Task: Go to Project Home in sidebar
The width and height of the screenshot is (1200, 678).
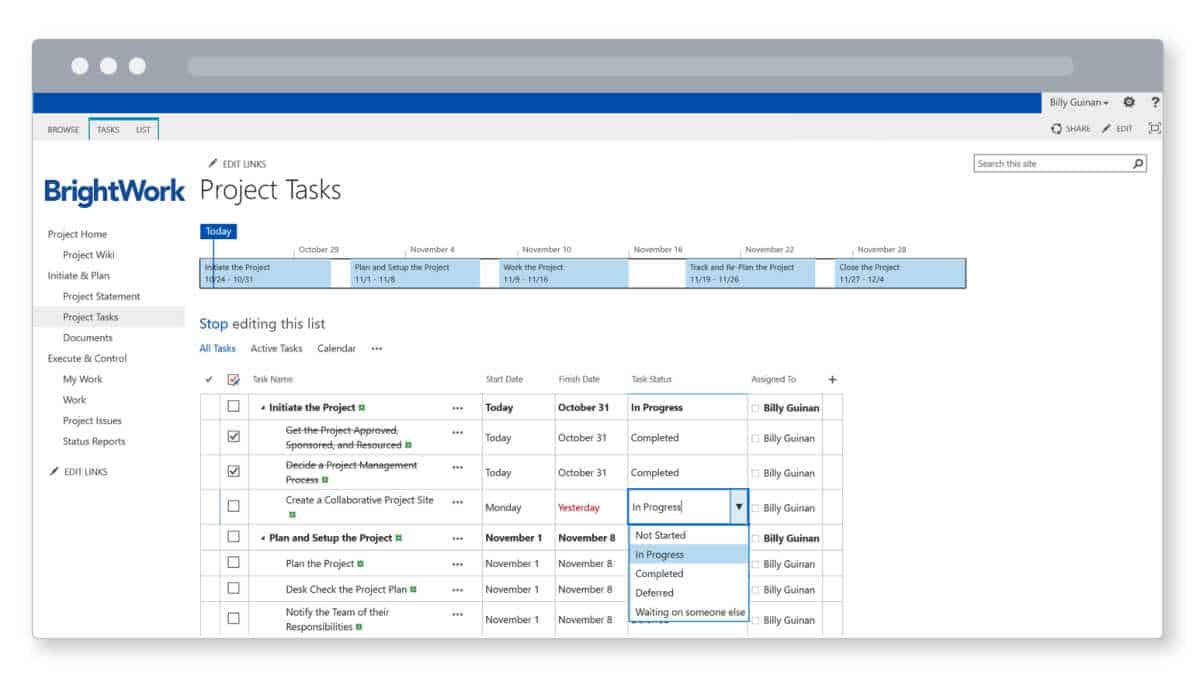Action: tap(77, 234)
